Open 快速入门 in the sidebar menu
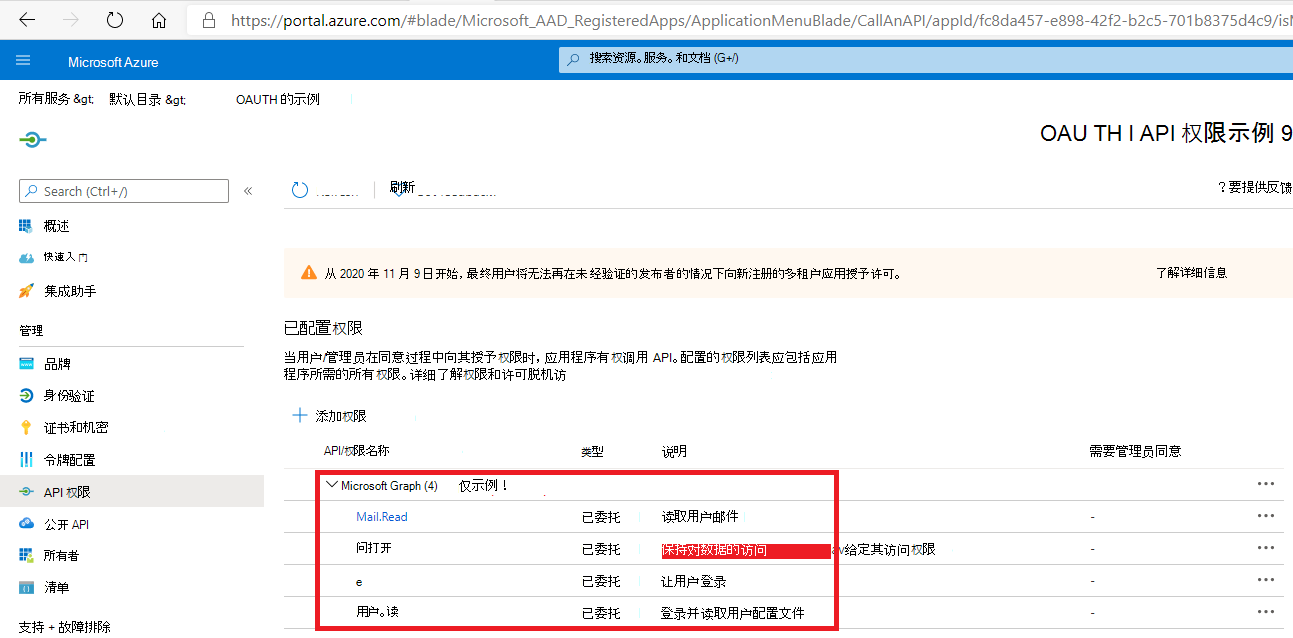The image size is (1293, 638). click(x=66, y=258)
